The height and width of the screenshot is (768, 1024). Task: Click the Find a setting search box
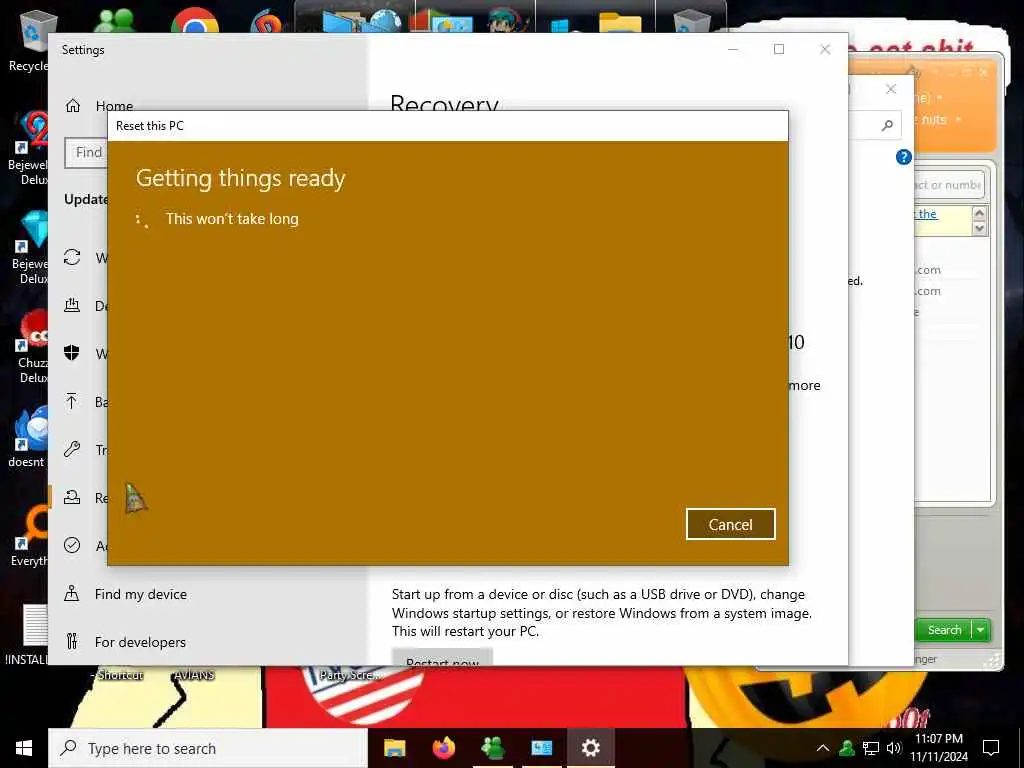pos(86,152)
